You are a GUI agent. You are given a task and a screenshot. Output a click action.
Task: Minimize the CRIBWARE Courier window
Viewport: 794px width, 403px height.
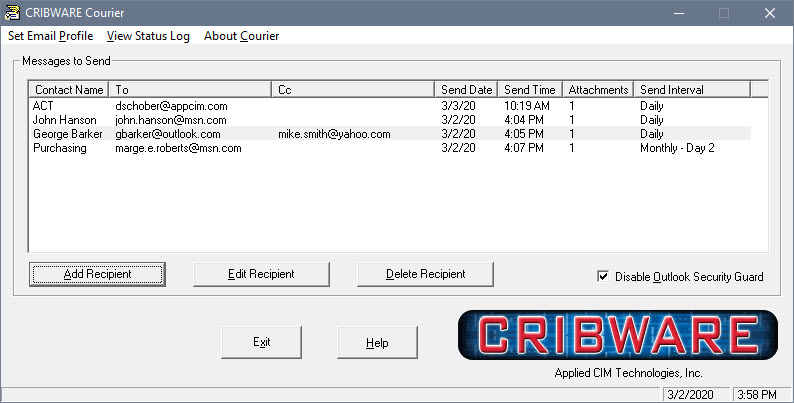[679, 13]
